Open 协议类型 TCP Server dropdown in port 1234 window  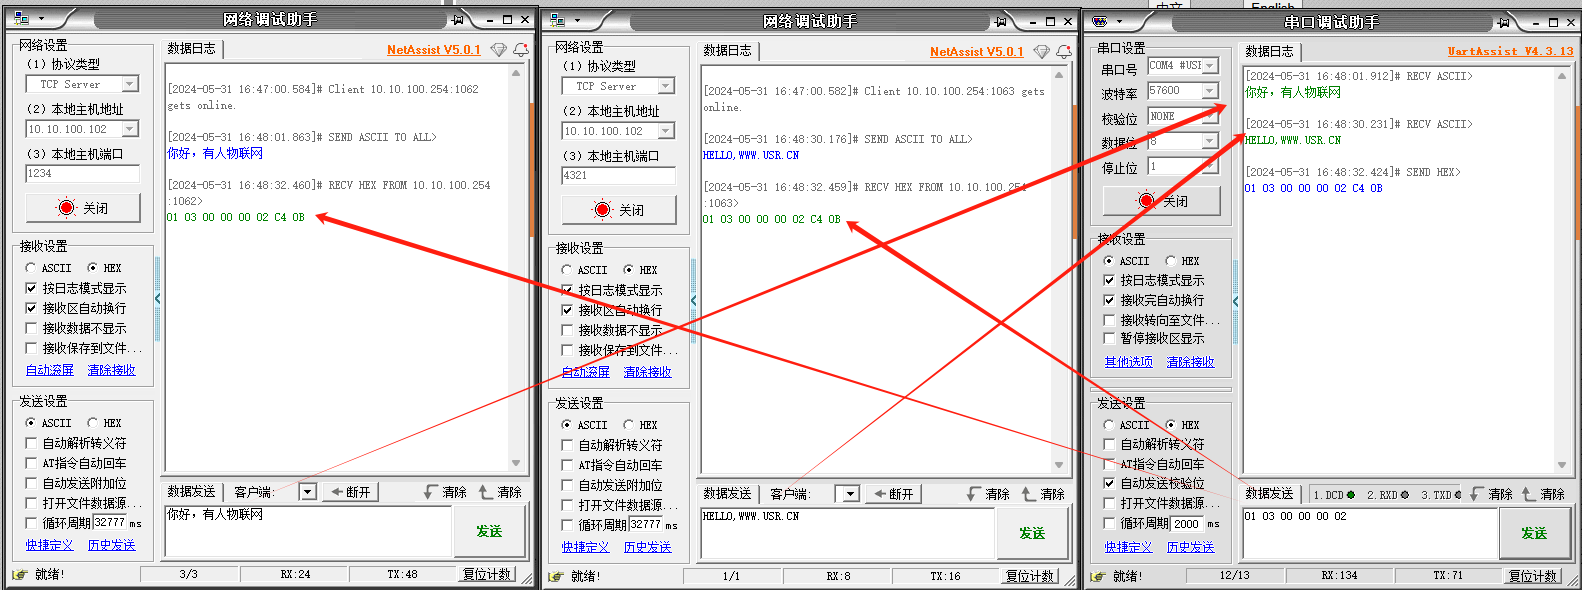(x=130, y=84)
